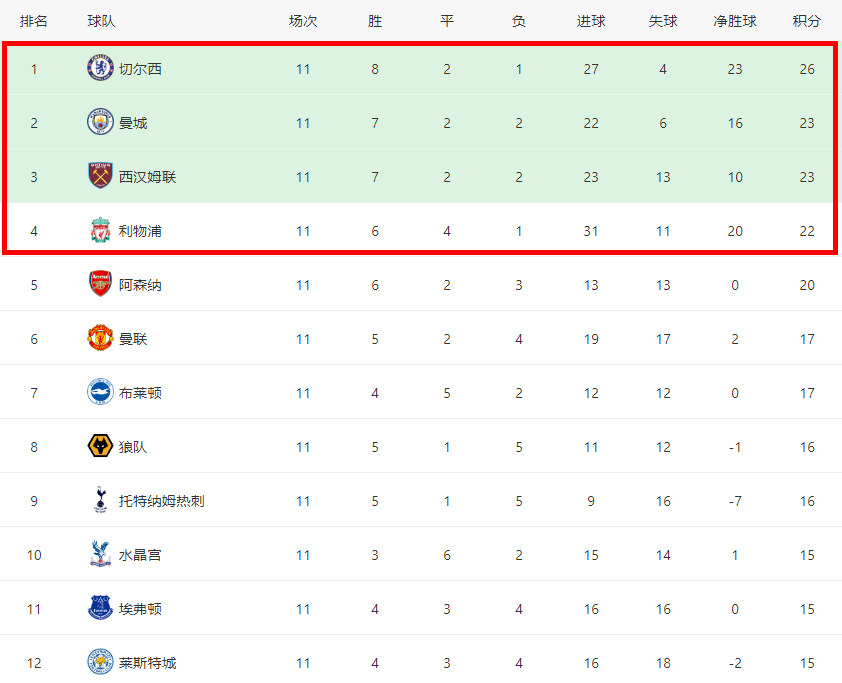842x683 pixels.
Task: Select the Liverpool club crest
Action: tap(100, 230)
